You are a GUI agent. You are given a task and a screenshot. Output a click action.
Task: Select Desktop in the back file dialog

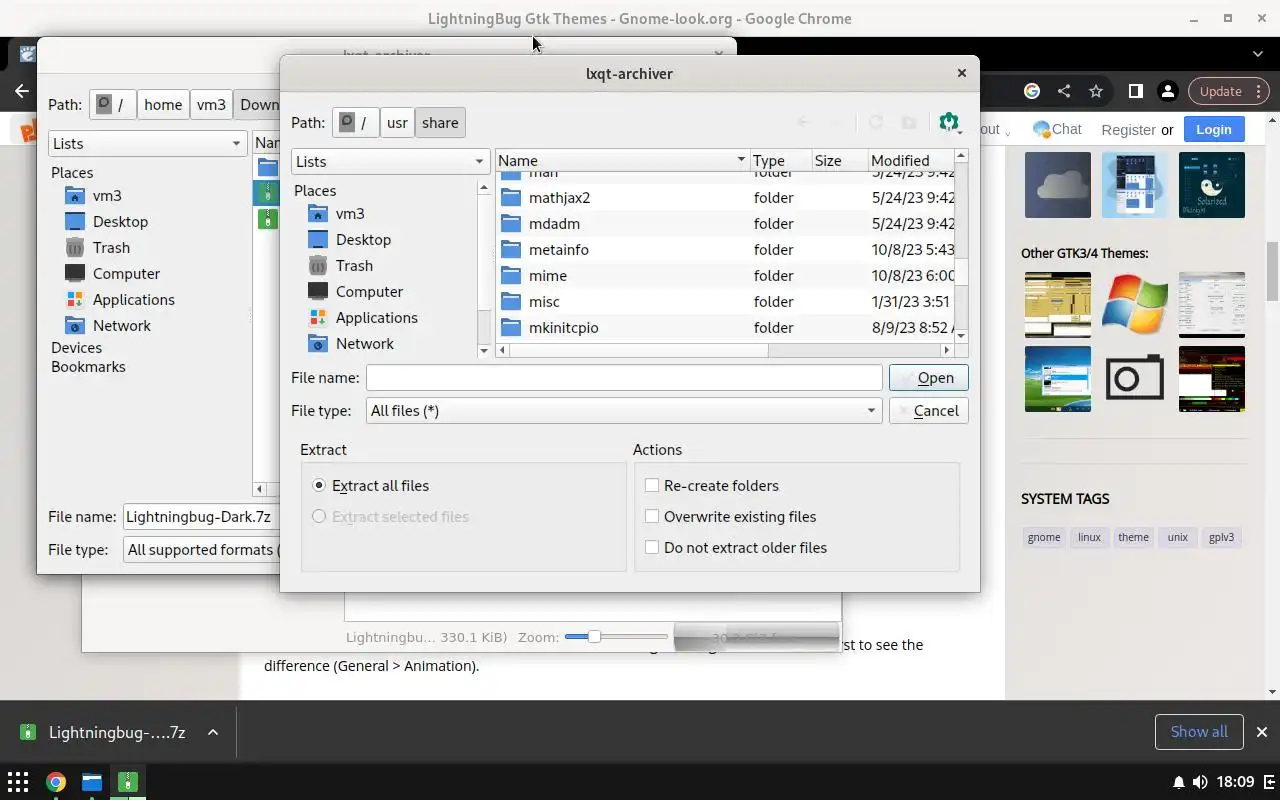(120, 222)
